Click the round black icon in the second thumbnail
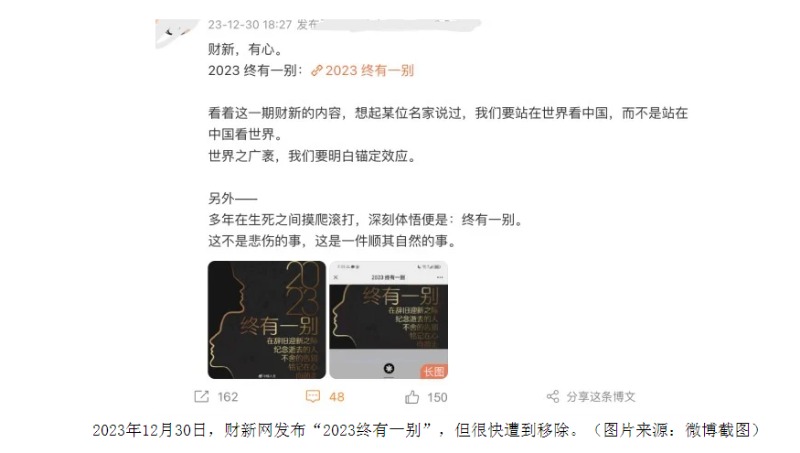Screen dimensions: 800x453 pos(389,368)
